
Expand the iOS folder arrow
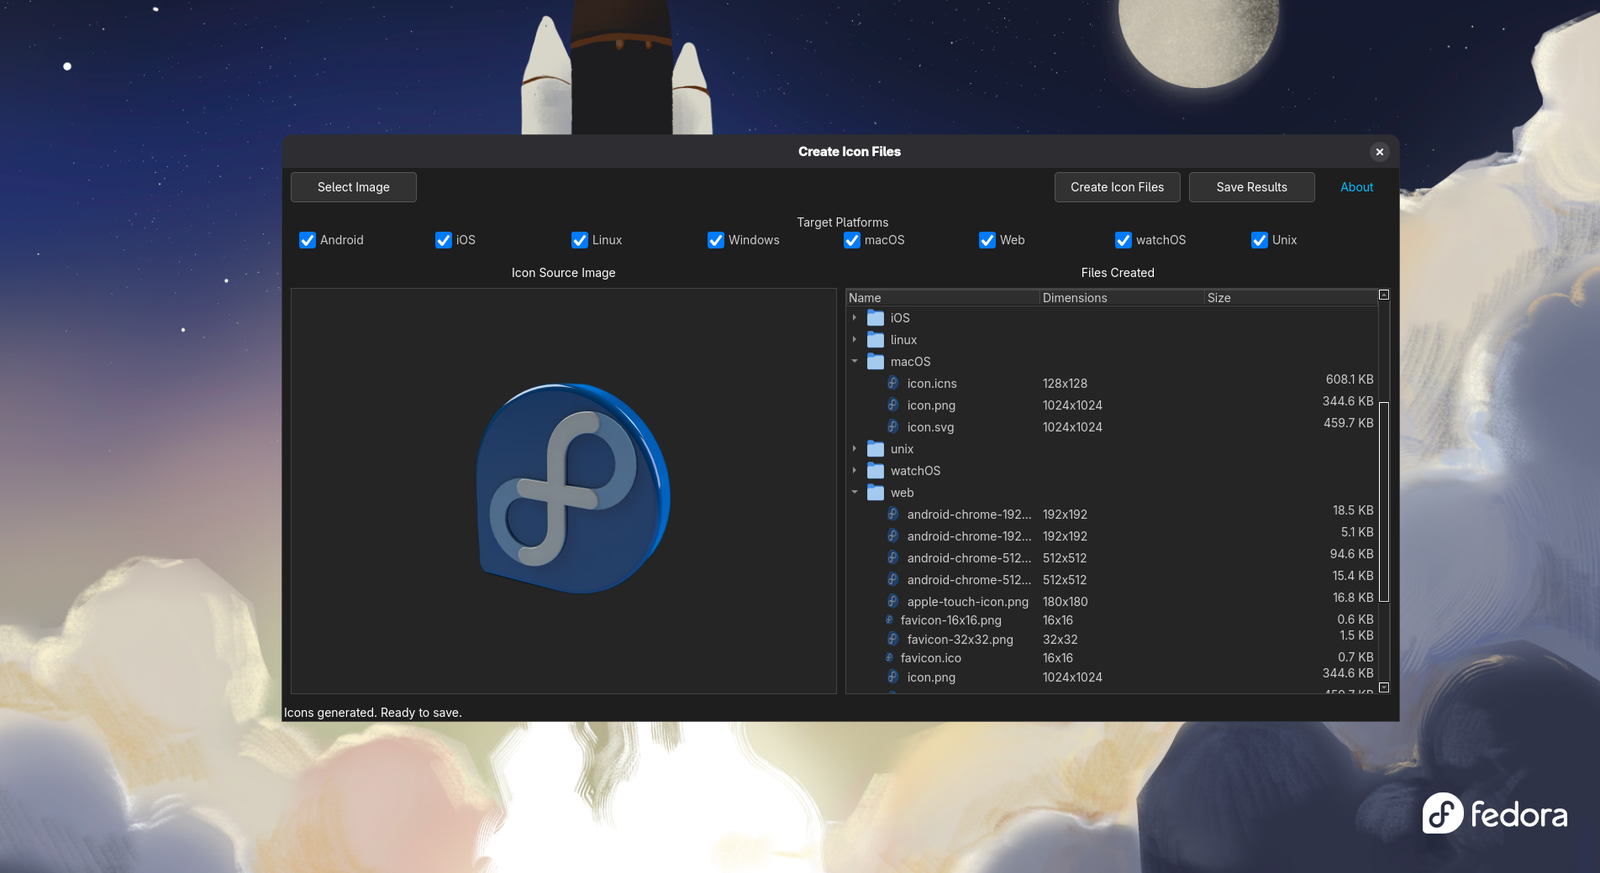click(854, 318)
